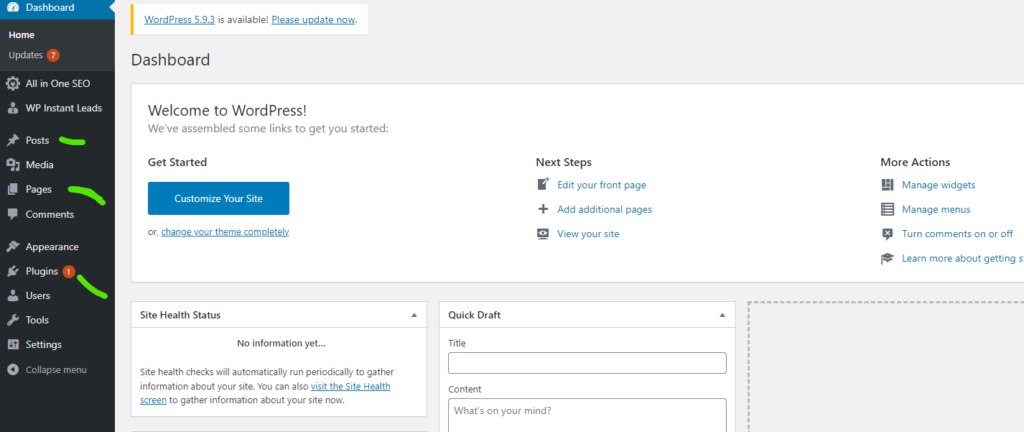Screen dimensions: 1024x432
Task: Click the monitor icon beside View your site
Action: [543, 234]
